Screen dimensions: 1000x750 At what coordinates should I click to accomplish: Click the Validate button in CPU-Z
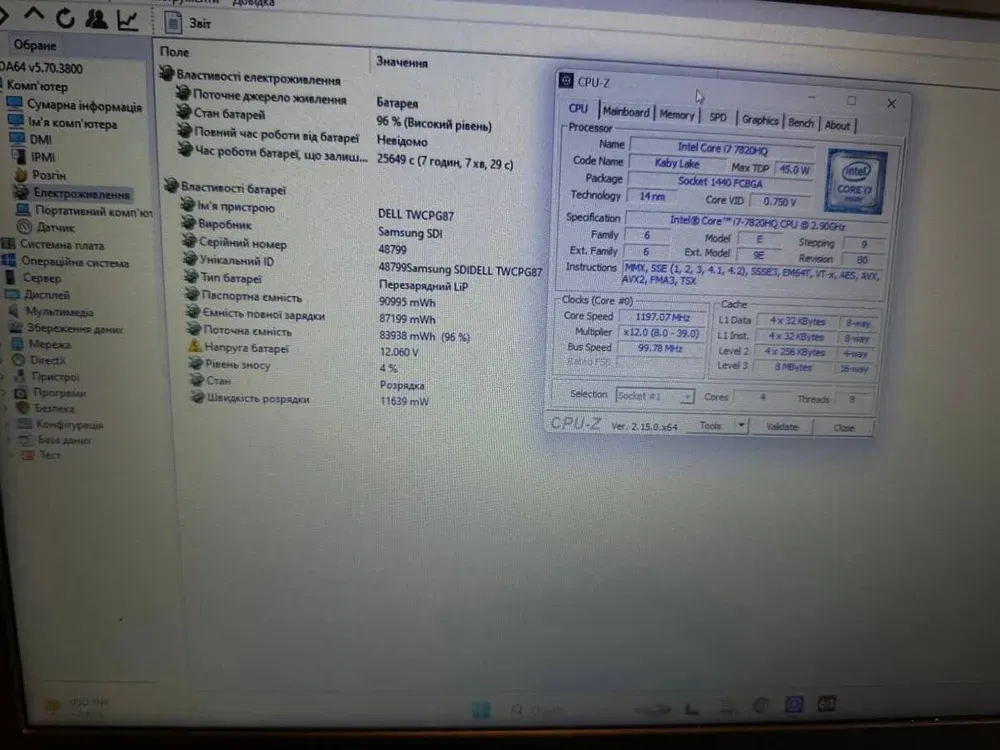tap(782, 427)
